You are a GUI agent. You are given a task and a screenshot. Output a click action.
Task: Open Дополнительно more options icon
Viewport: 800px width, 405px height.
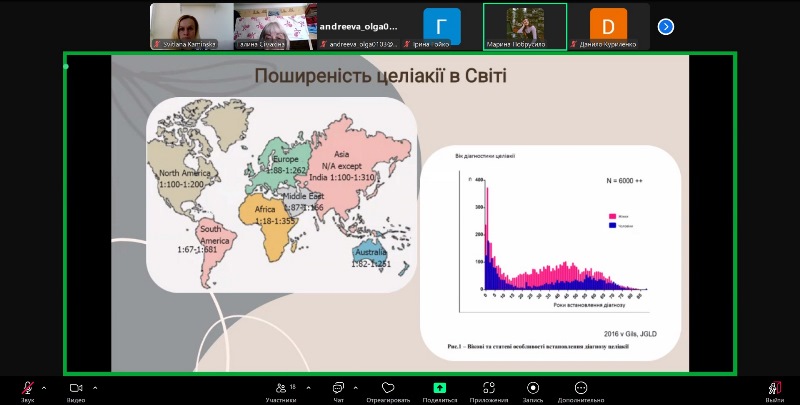point(581,389)
